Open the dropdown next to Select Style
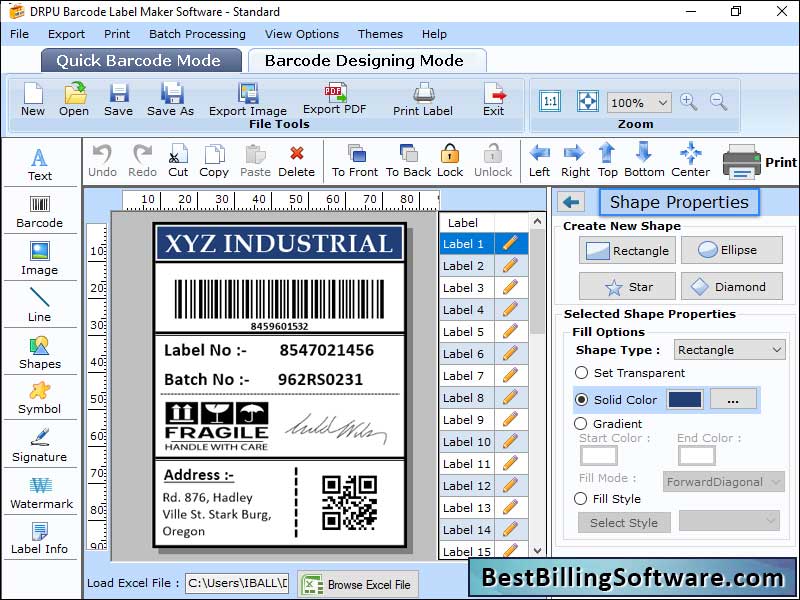 pyautogui.click(x=730, y=521)
